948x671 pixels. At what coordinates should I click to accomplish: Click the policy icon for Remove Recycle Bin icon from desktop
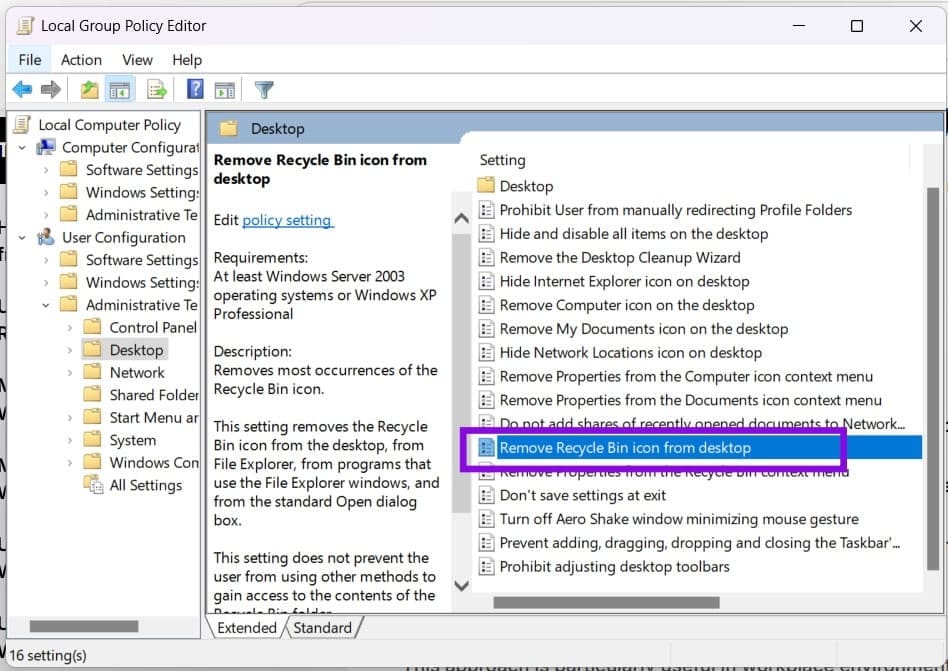tap(486, 448)
